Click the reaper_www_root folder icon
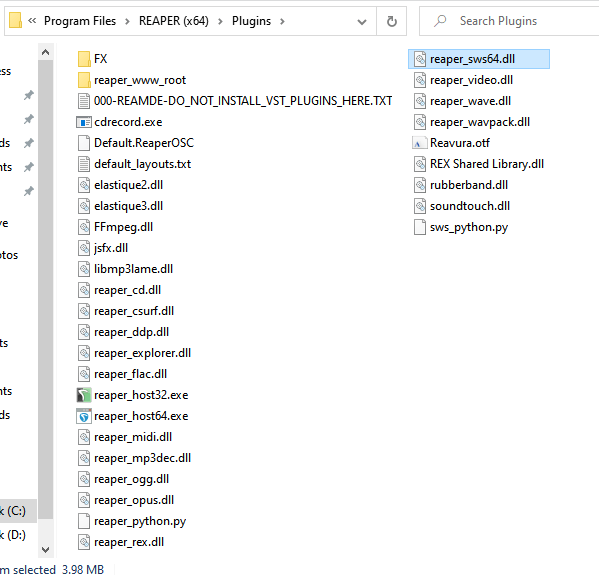 (84, 80)
